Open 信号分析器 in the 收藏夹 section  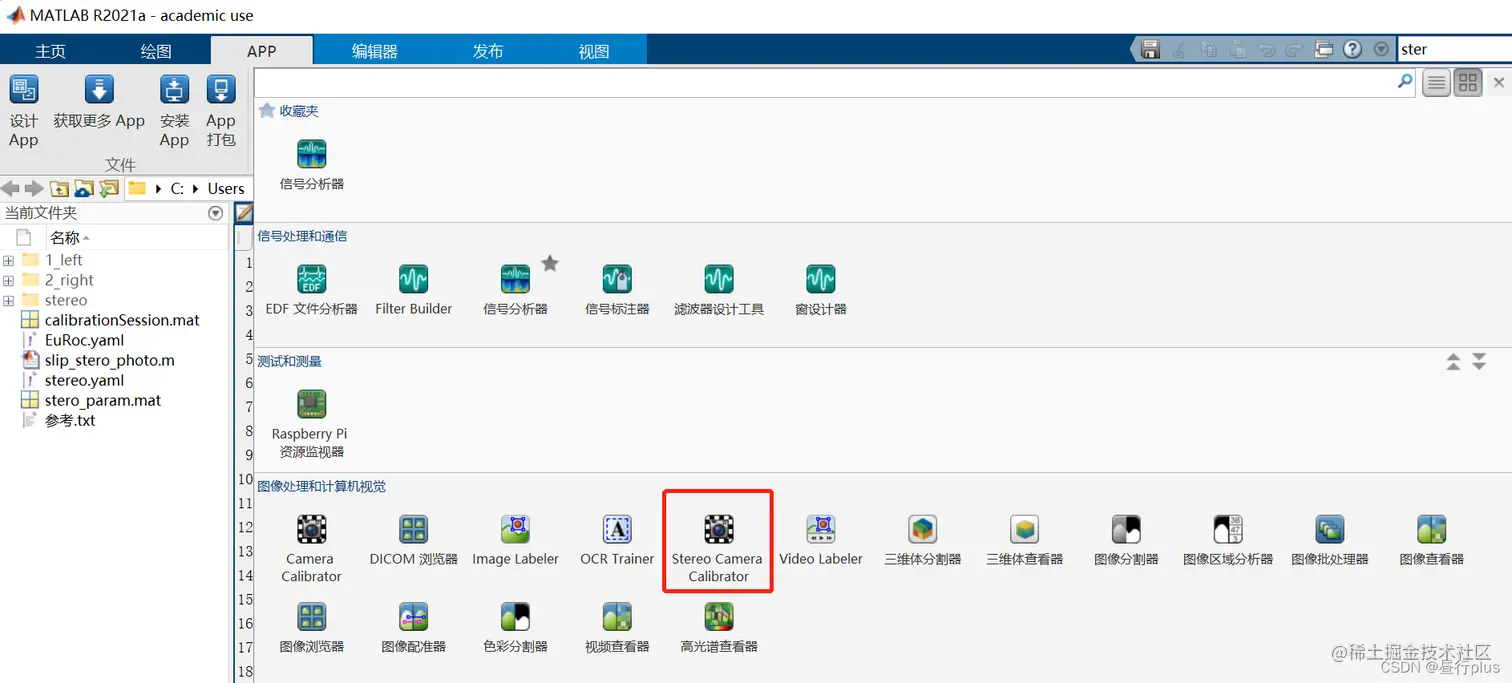click(311, 165)
